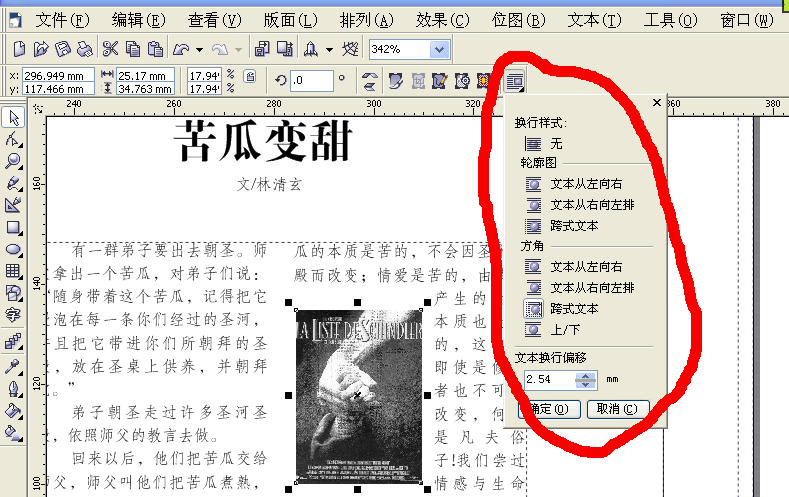The height and width of the screenshot is (497, 789).
Task: Expand the application launcher dropdown arrow
Action: click(330, 50)
